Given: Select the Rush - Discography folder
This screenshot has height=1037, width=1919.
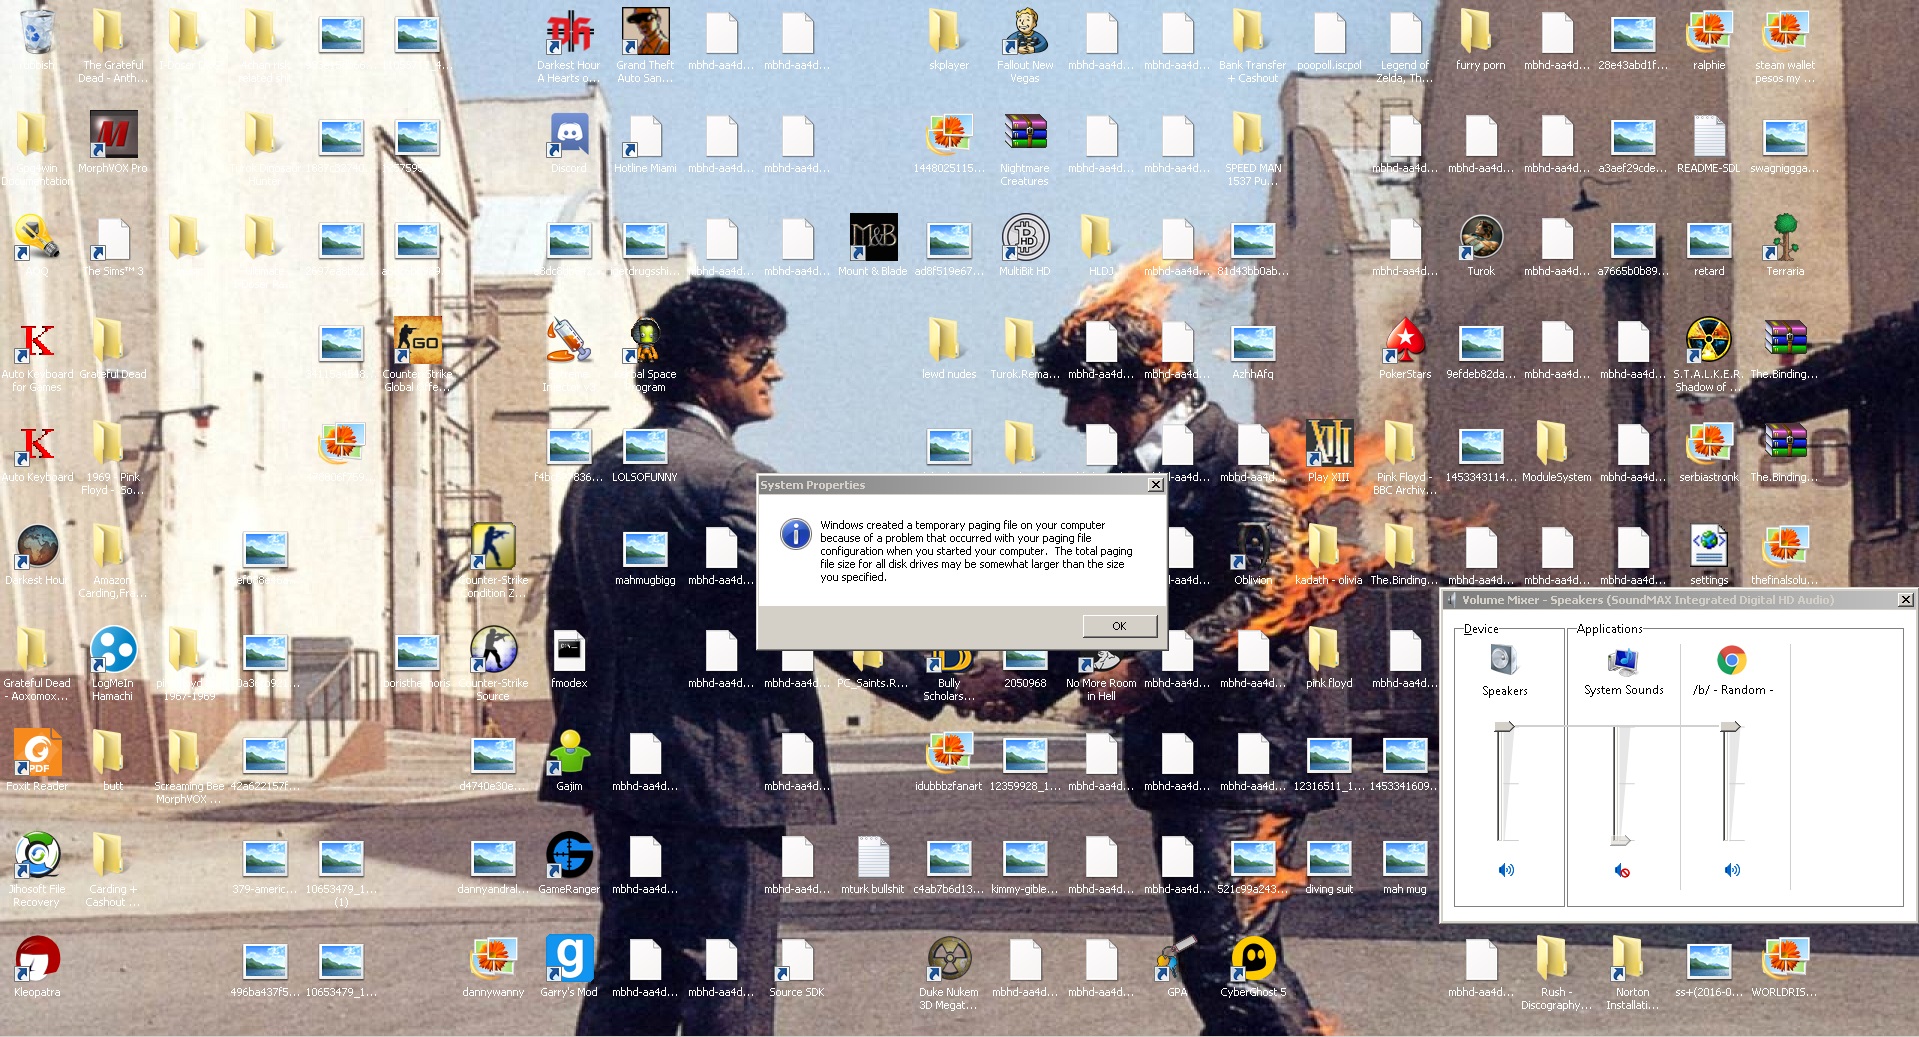Looking at the screenshot, I should point(1557,959).
